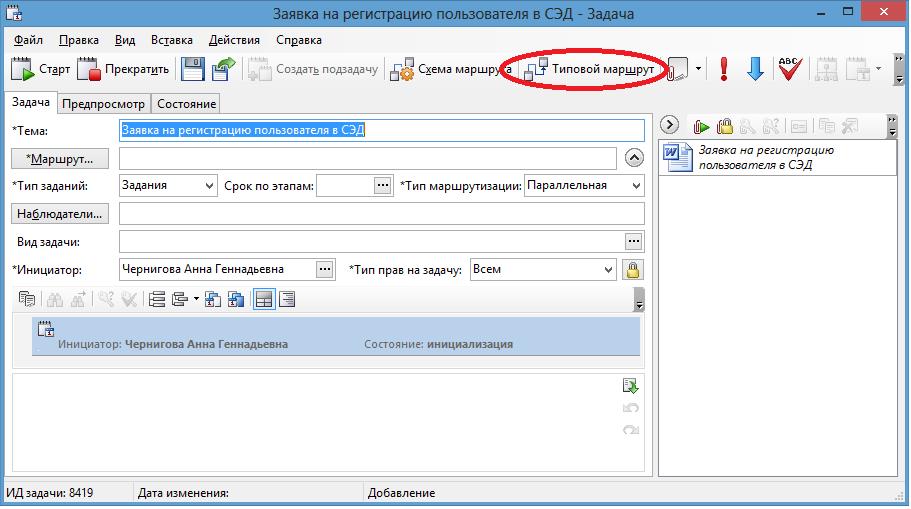The width and height of the screenshot is (911, 509).
Task: Click the Наблюдатели... button
Action: (61, 214)
